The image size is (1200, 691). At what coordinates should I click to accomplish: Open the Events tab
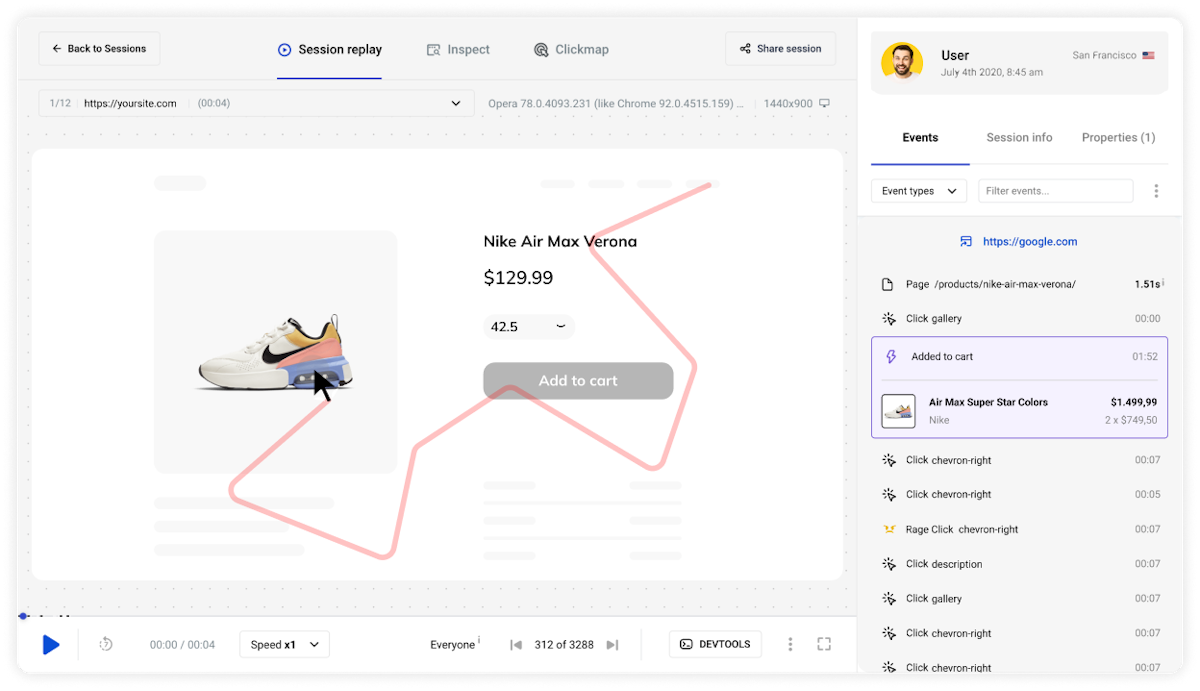[920, 138]
